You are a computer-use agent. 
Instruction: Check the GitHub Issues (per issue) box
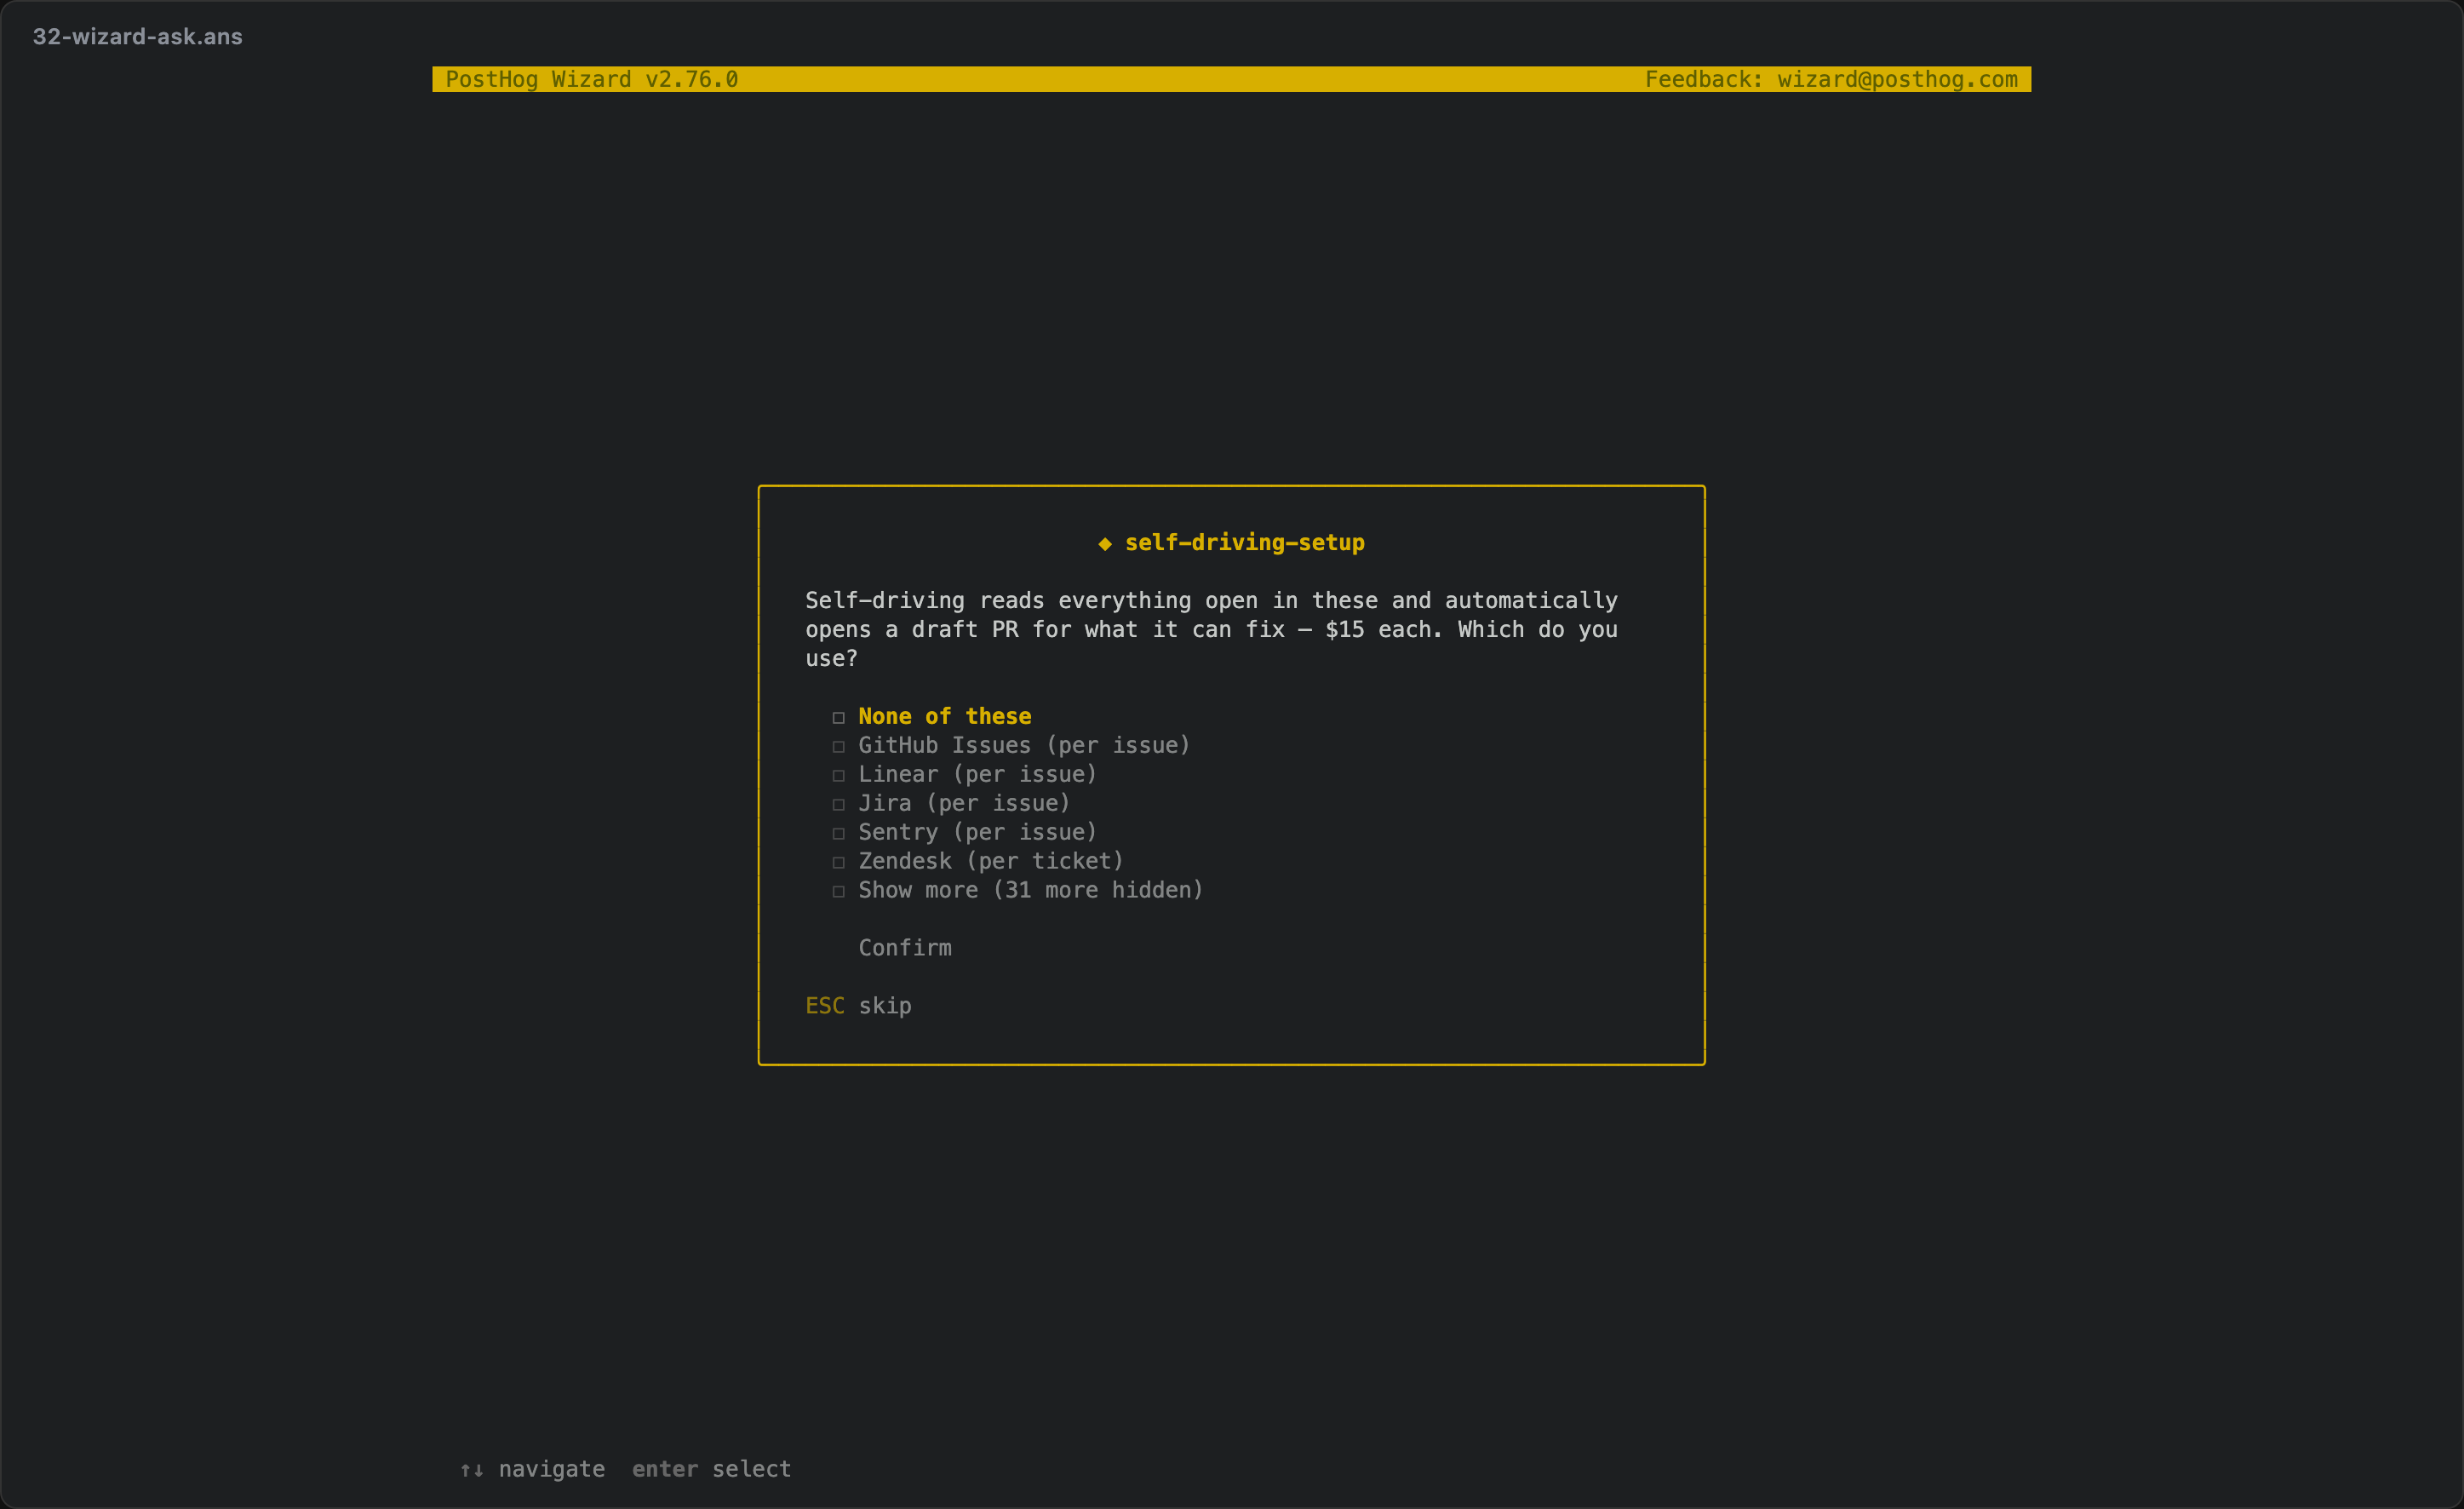(838, 746)
